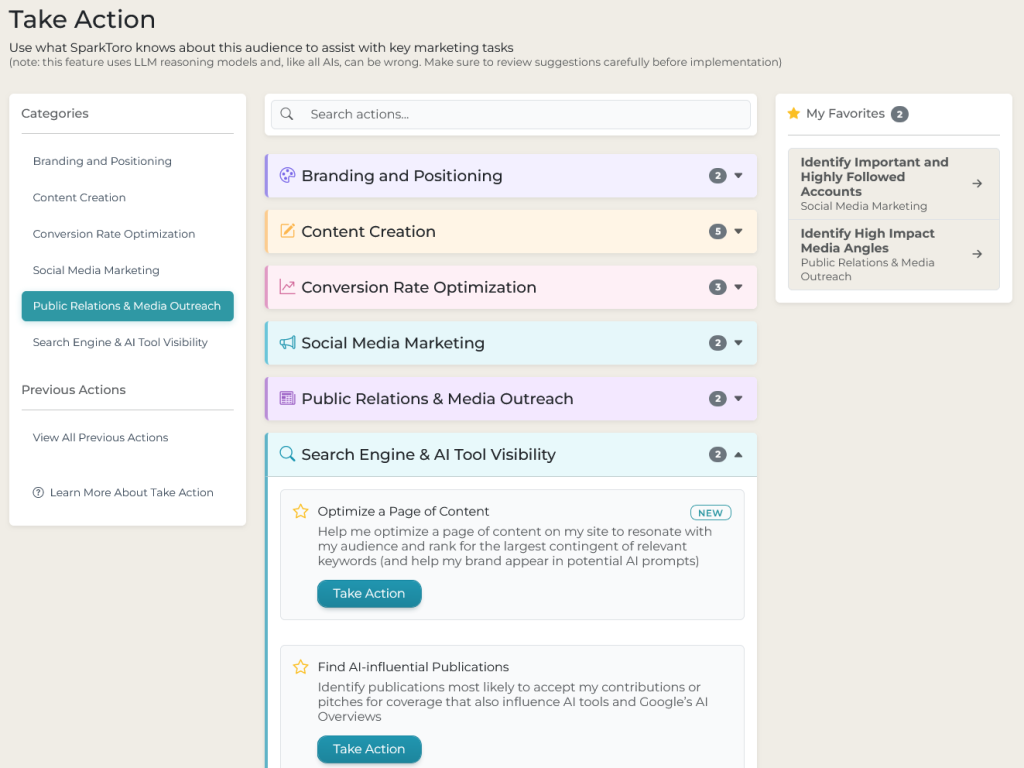Select Content Creation in Categories sidebar
The height and width of the screenshot is (768, 1024).
[79, 197]
